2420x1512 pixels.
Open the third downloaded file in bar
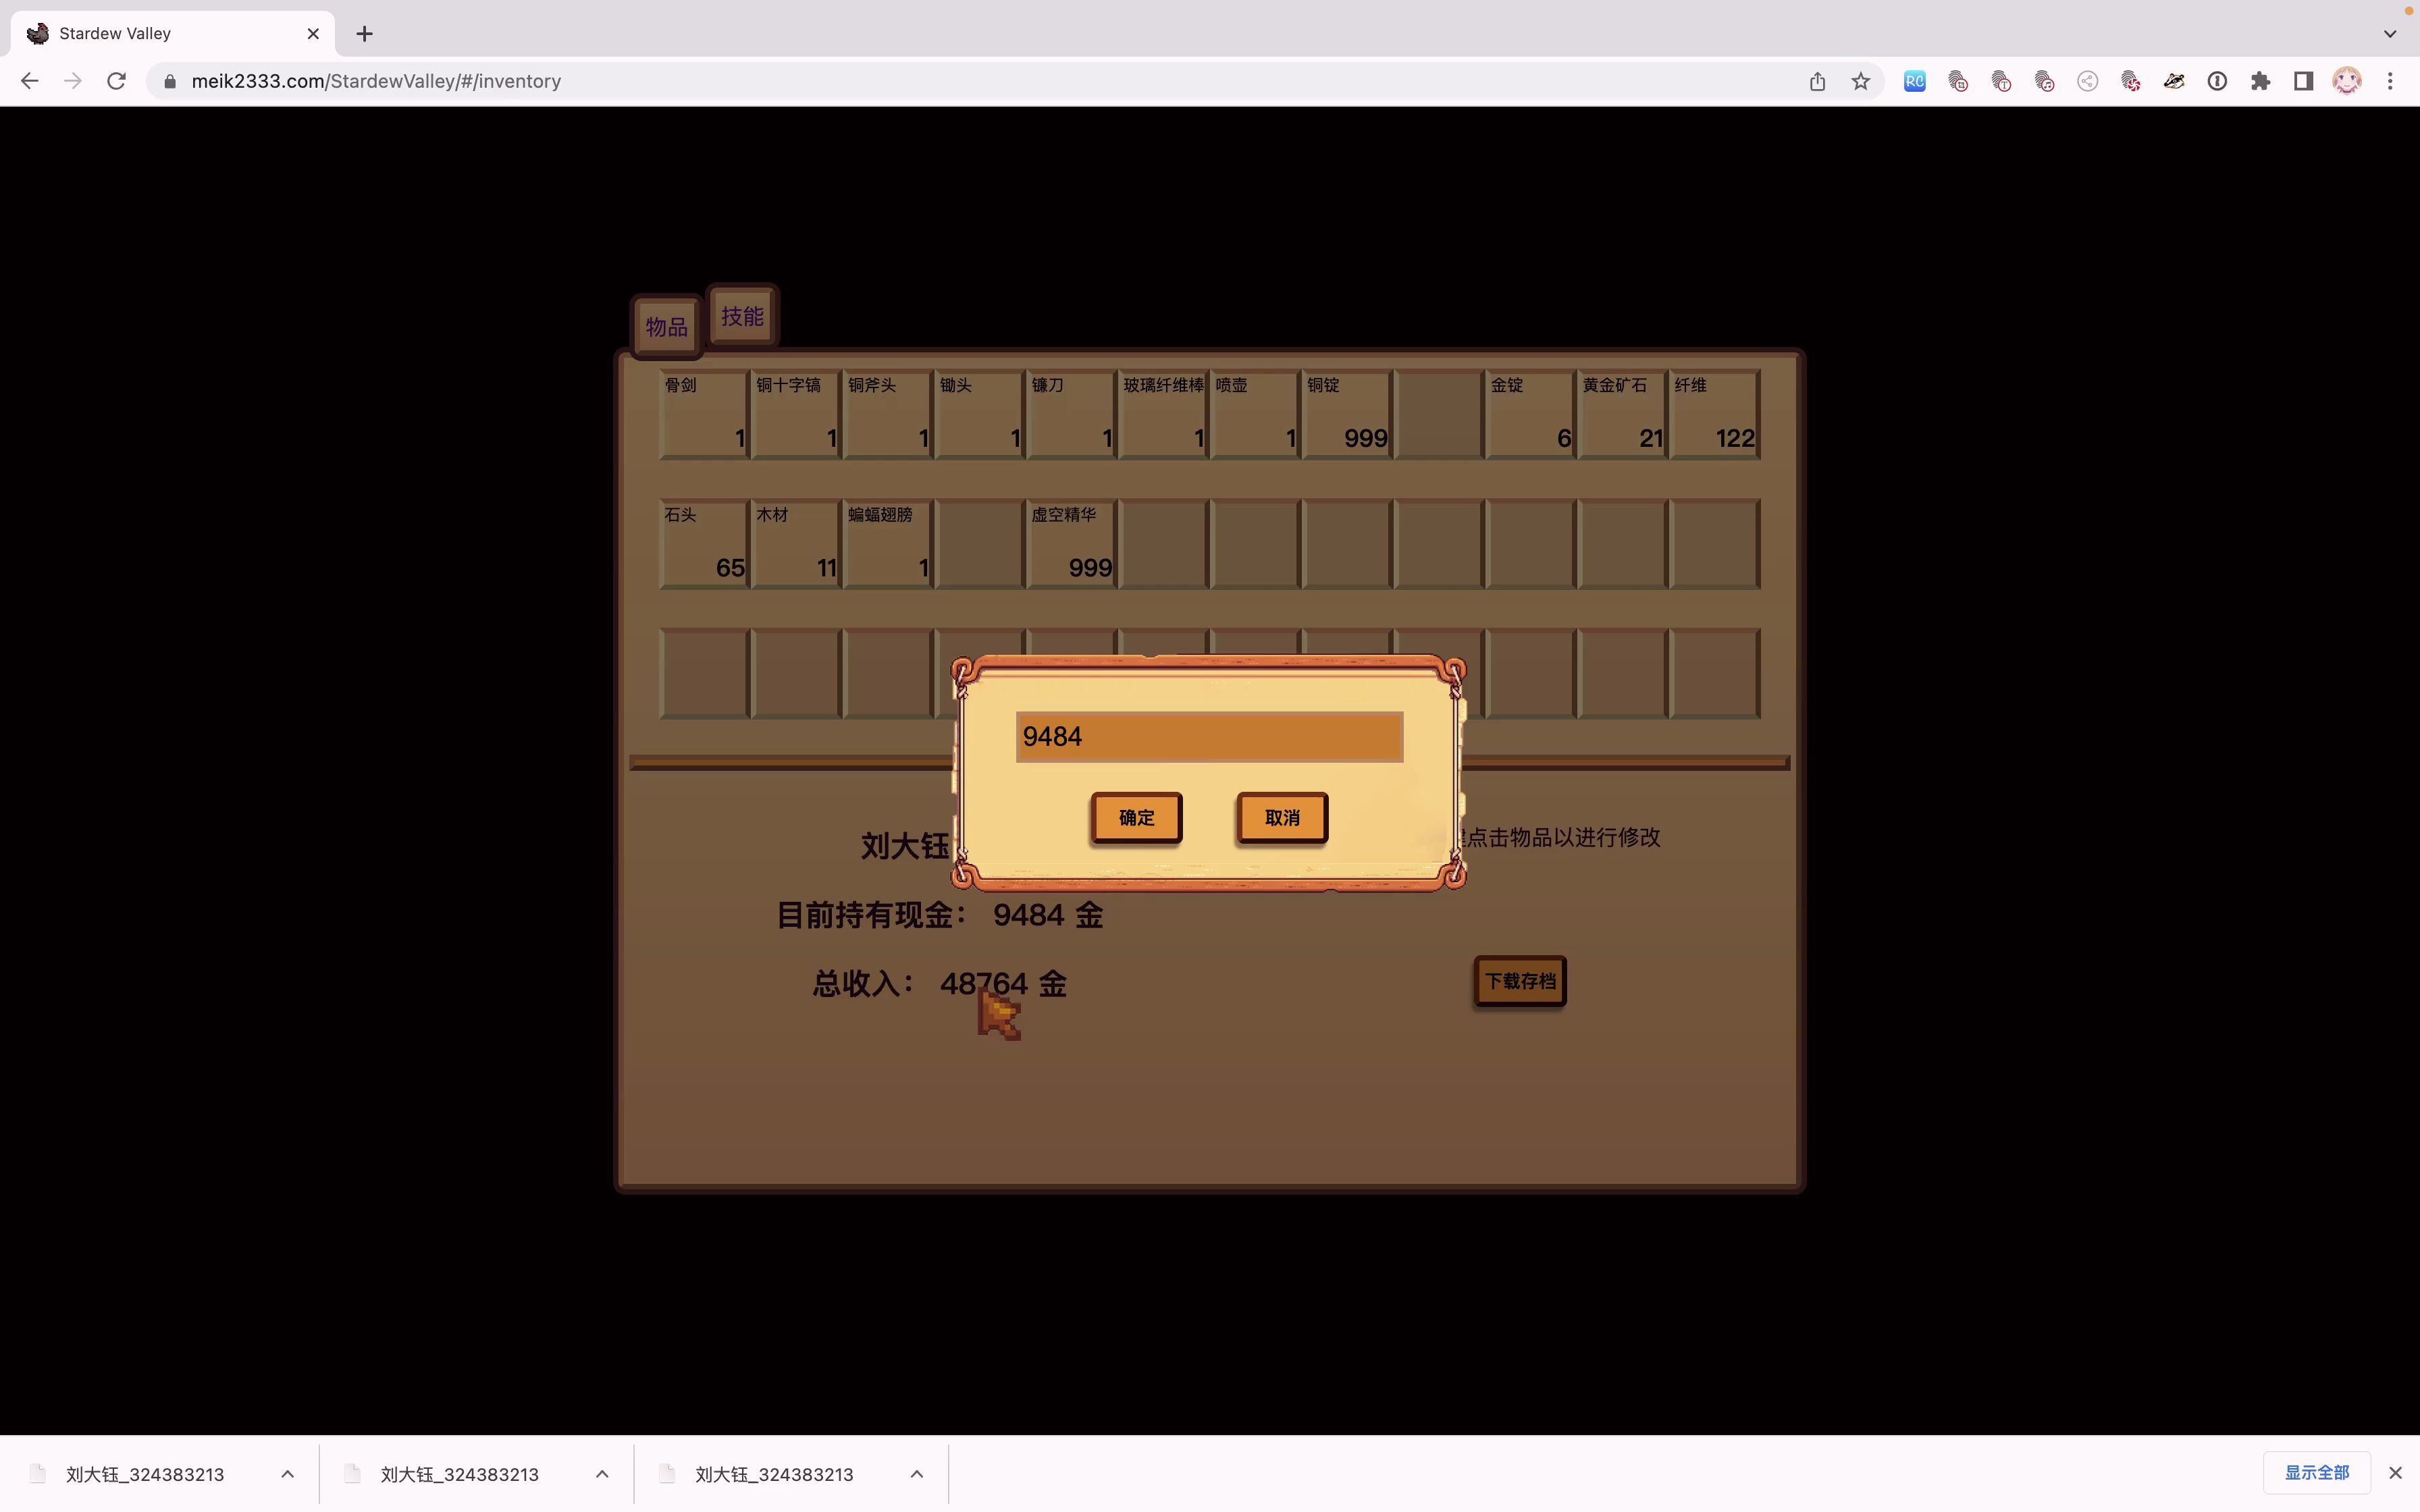[x=773, y=1474]
